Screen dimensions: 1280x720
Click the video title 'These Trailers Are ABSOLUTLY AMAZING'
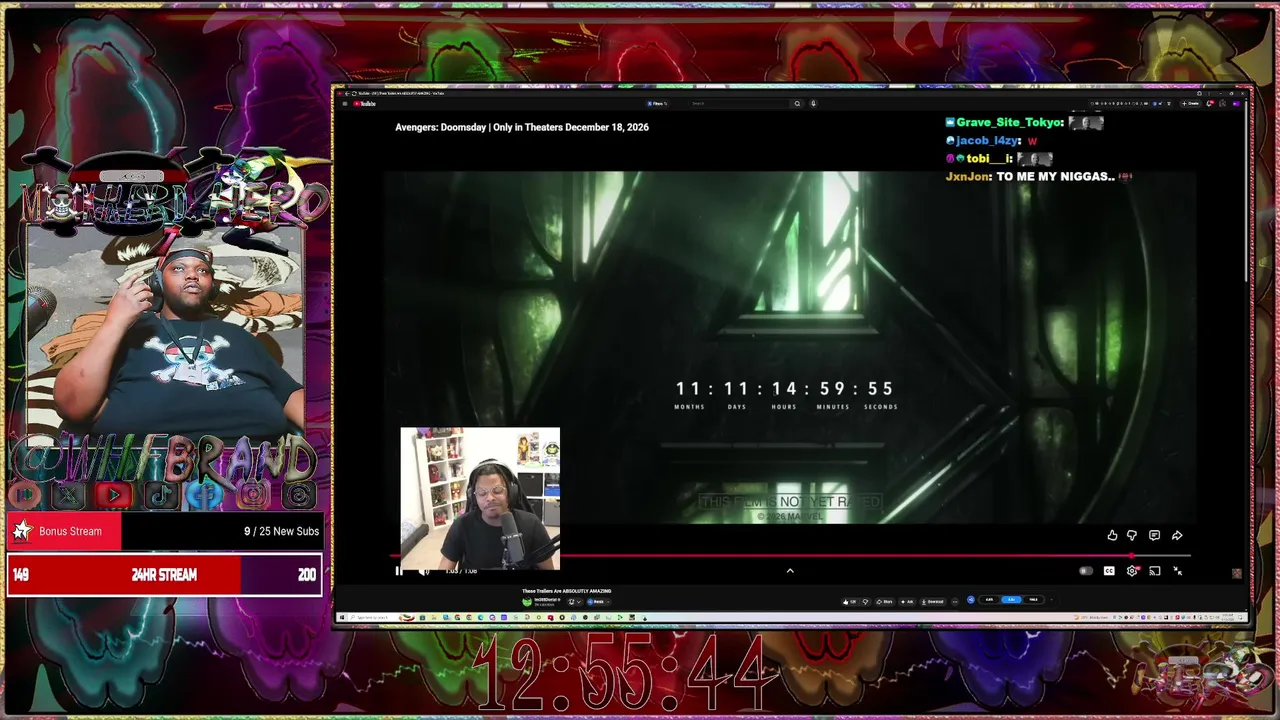566,591
